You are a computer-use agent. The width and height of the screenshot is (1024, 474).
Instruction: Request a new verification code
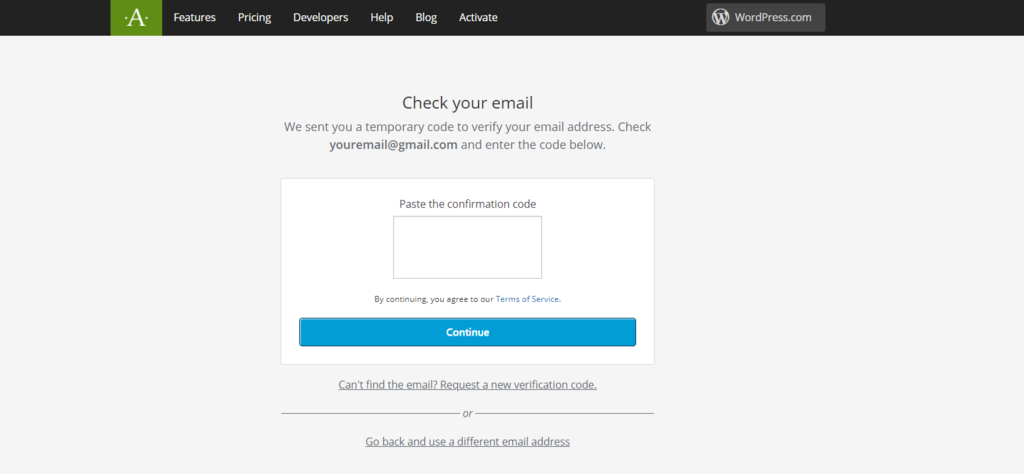coord(467,384)
